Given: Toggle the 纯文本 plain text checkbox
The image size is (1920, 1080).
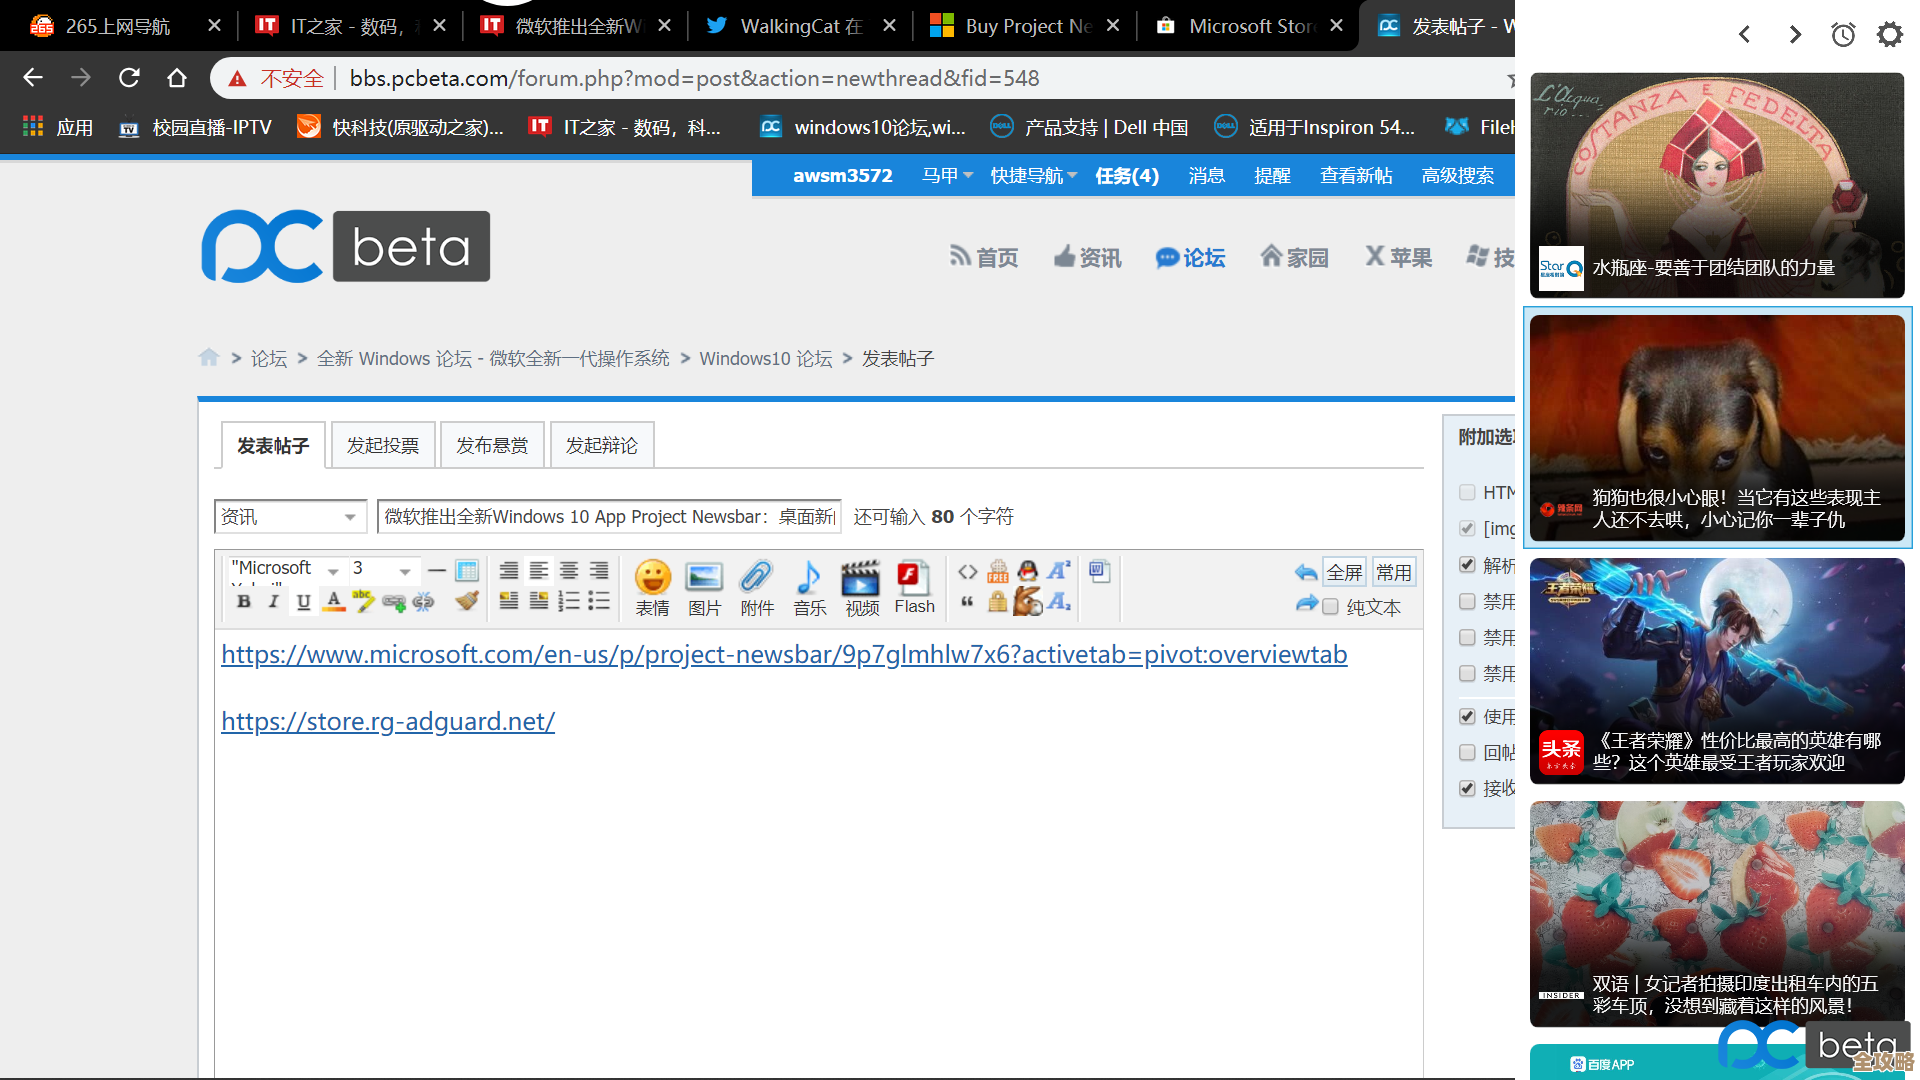Looking at the screenshot, I should pyautogui.click(x=1330, y=607).
